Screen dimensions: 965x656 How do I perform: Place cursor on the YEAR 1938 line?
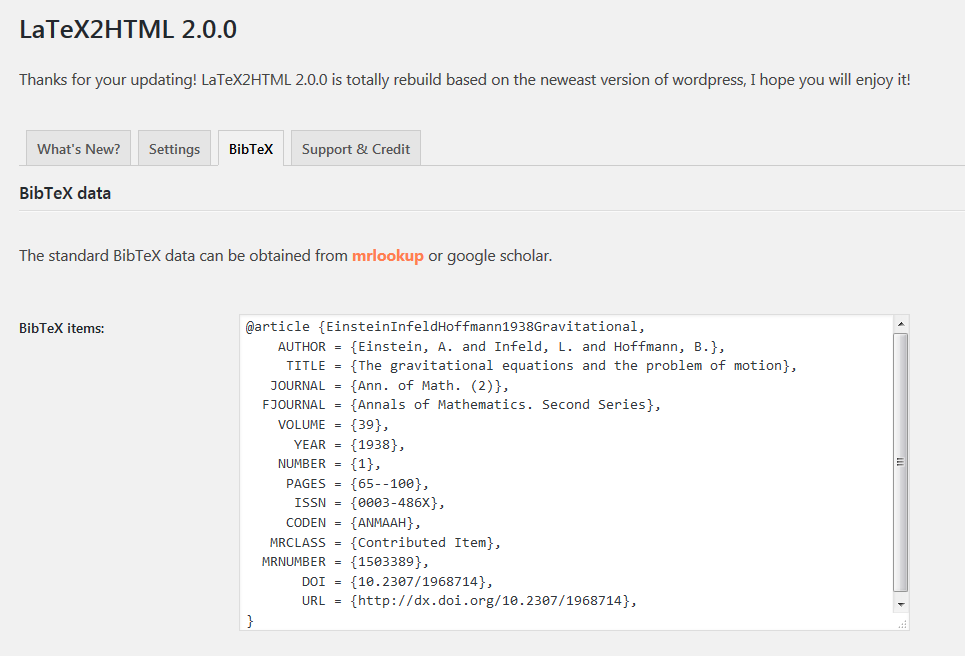[x=349, y=444]
